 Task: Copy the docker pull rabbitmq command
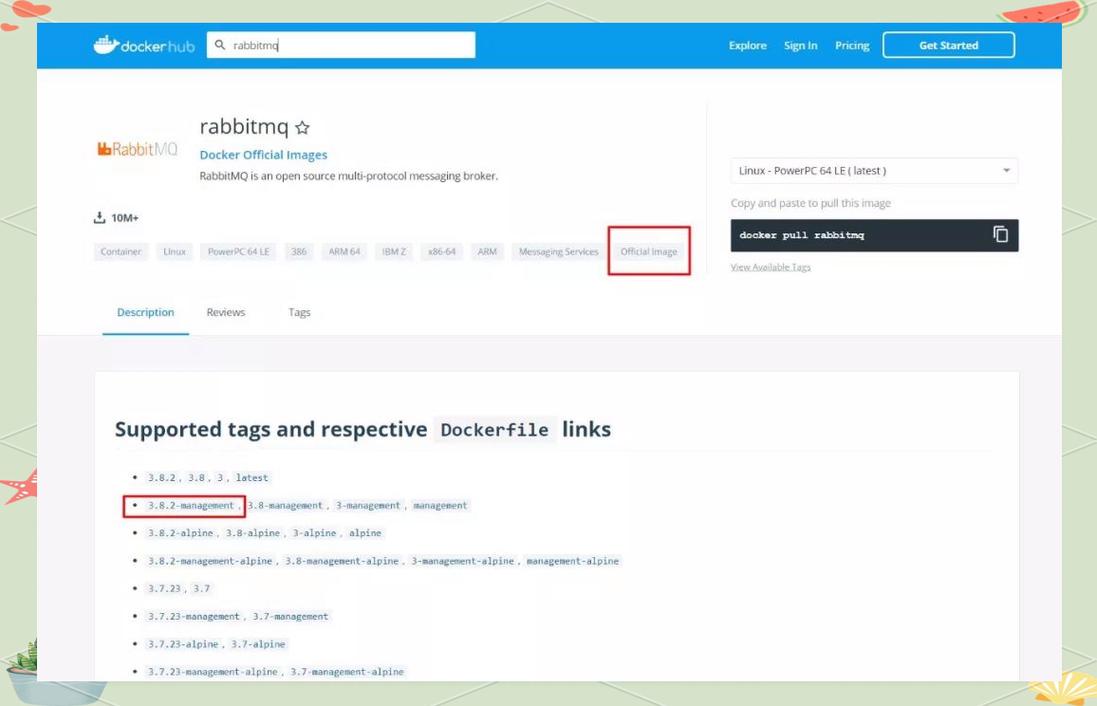pyautogui.click(x=1000, y=234)
